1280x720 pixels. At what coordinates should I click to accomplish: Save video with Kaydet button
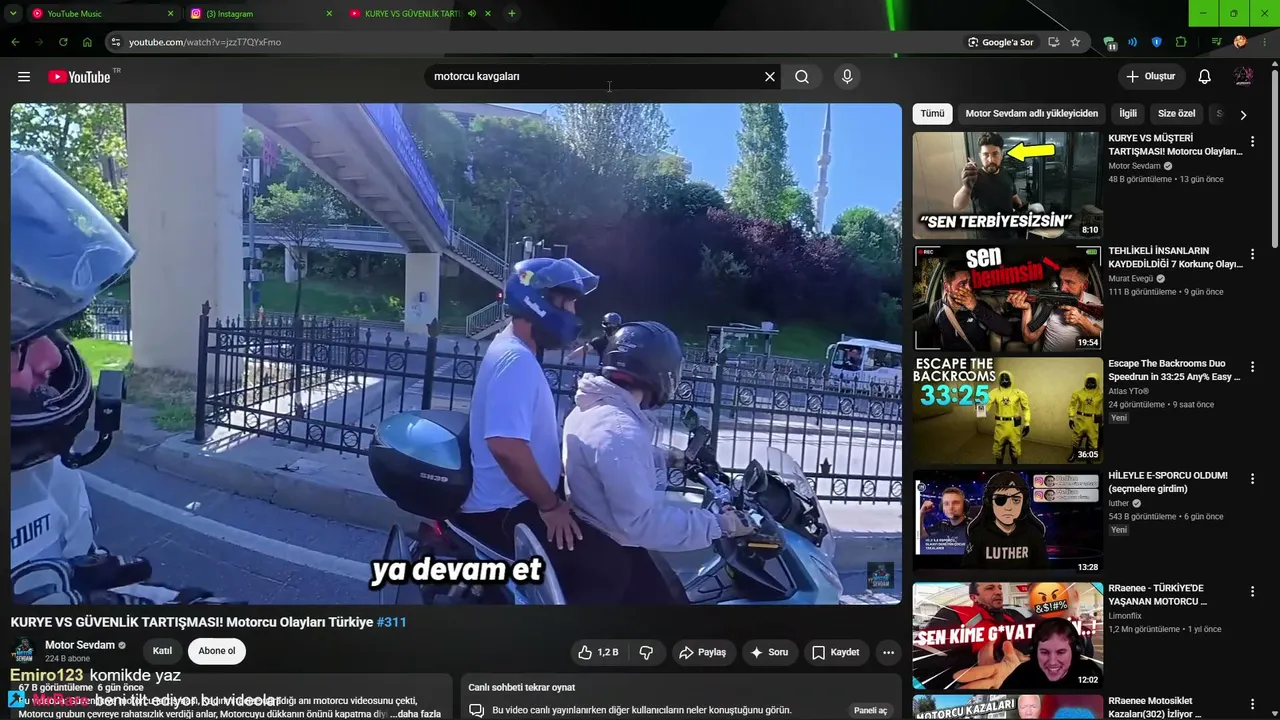tap(836, 652)
